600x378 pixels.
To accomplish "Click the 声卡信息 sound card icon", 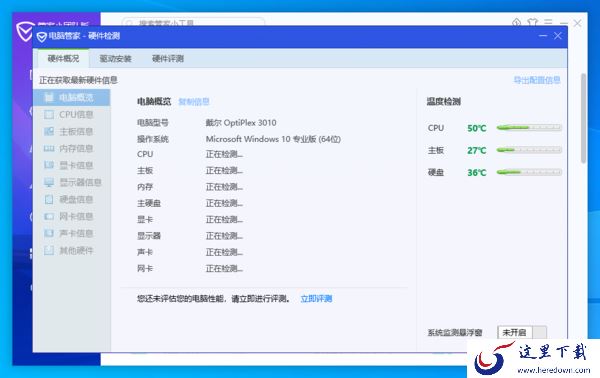I will tap(49, 233).
